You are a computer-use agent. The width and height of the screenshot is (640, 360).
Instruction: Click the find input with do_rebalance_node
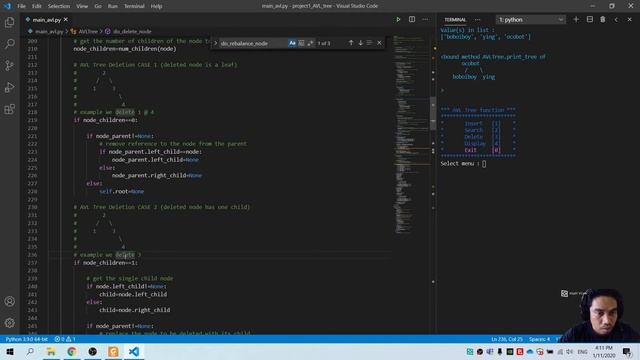253,43
